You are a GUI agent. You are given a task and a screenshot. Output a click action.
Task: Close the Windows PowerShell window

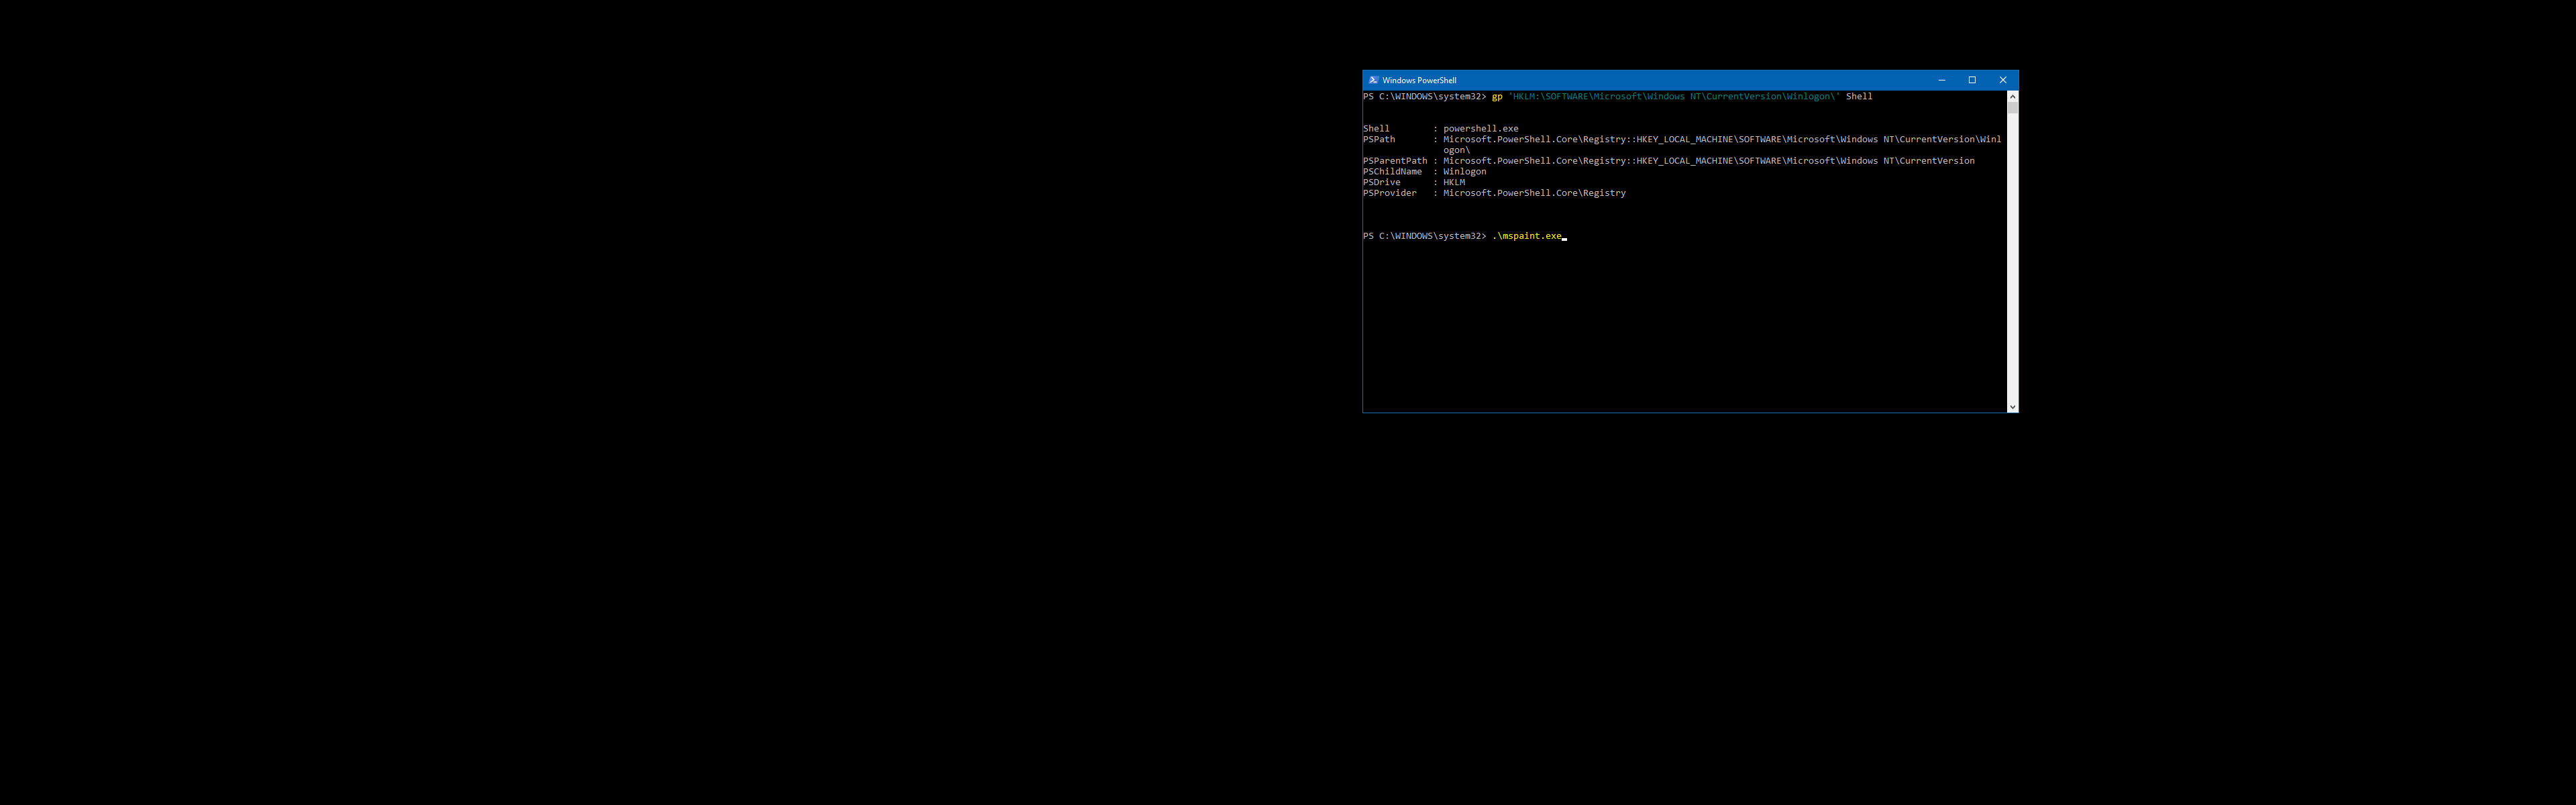pyautogui.click(x=2002, y=80)
